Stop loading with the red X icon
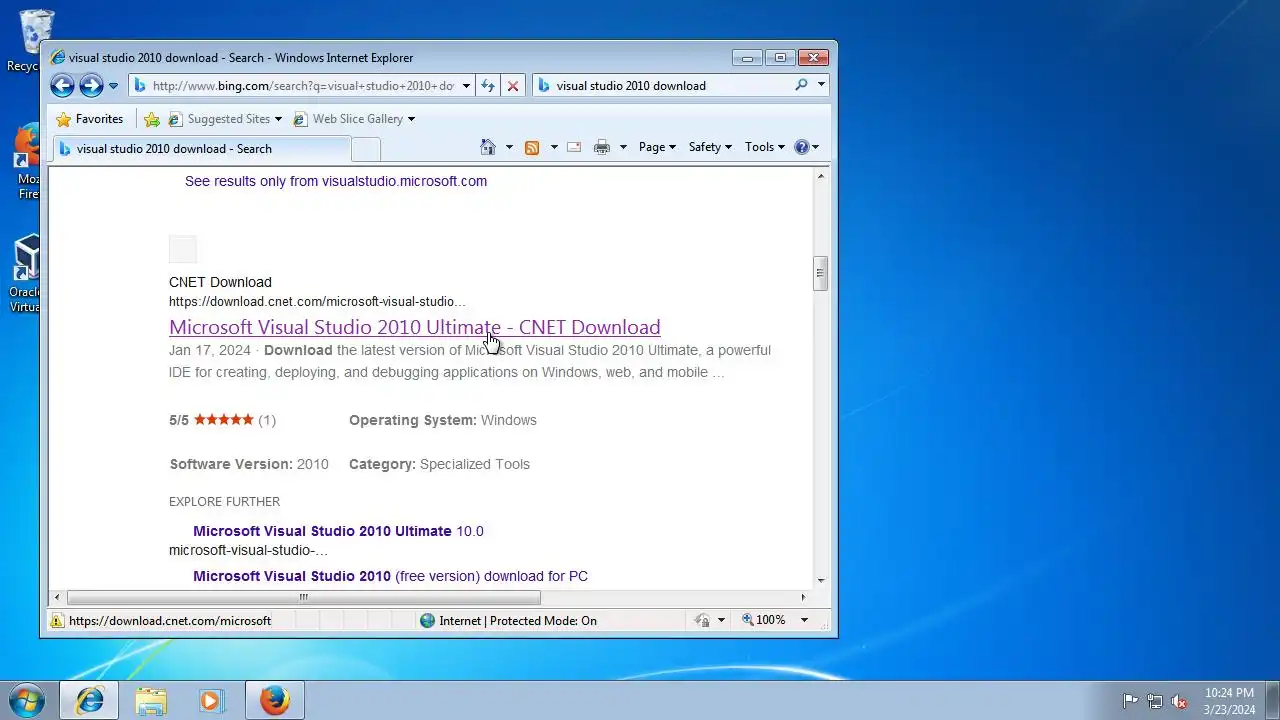 pyautogui.click(x=513, y=86)
